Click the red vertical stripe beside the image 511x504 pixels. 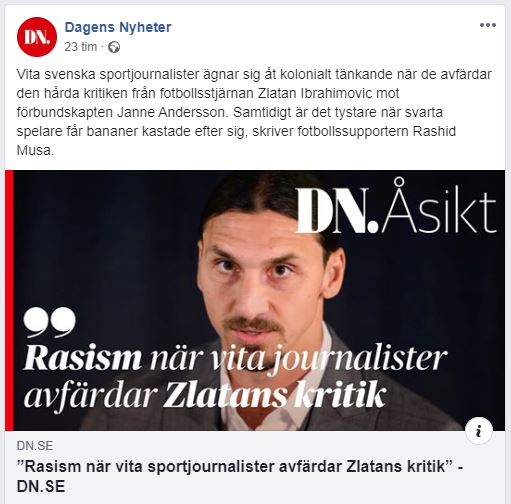pos(9,301)
